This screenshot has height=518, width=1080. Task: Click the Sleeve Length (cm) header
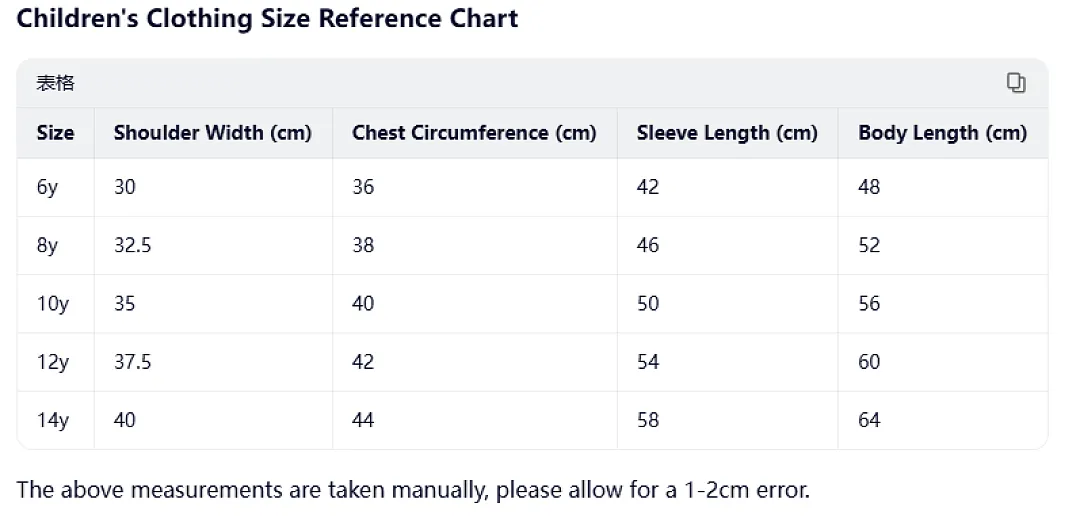click(x=727, y=132)
